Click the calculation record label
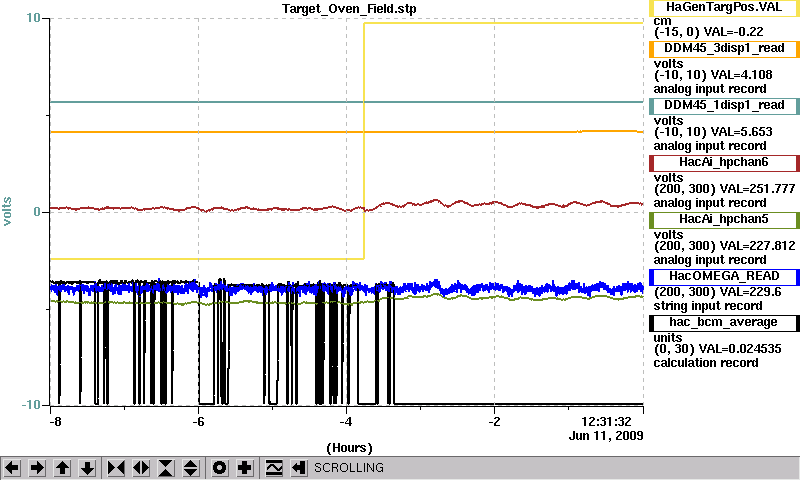Screen dimensions: 800x480 pos(706,363)
